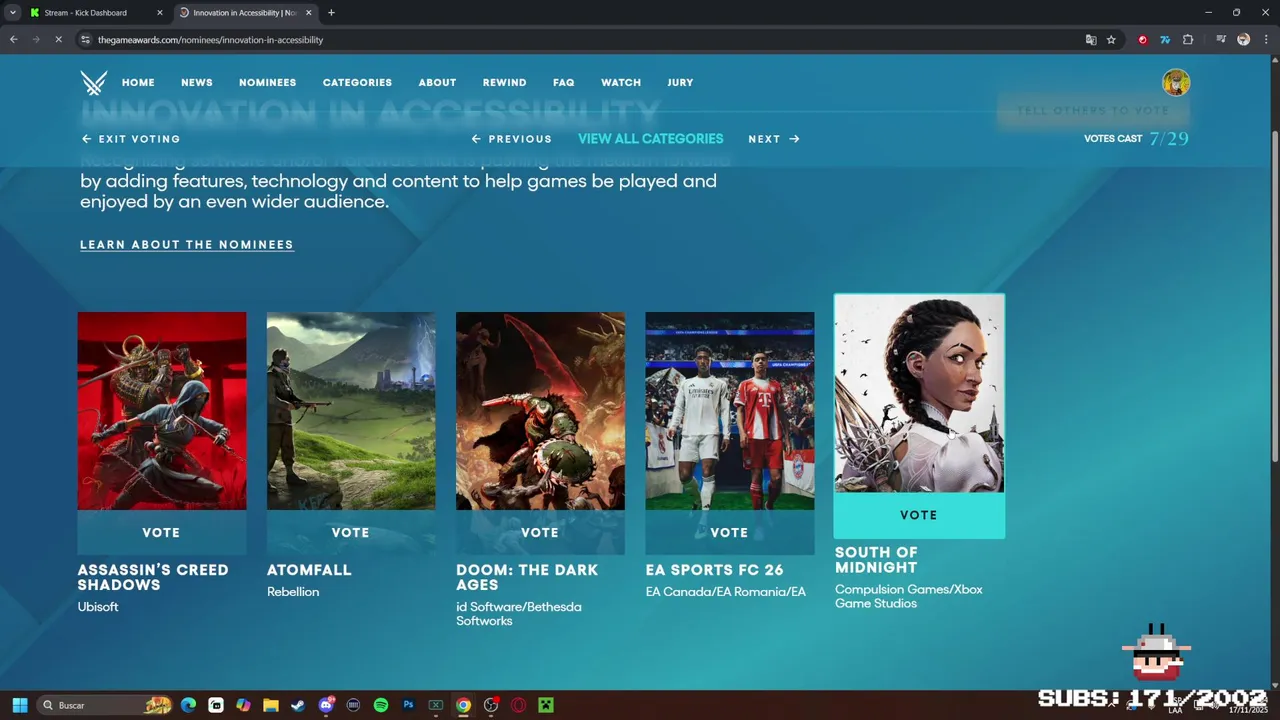
Task: Click LEARN ABOUT THE NOMINEES link
Action: (x=187, y=244)
